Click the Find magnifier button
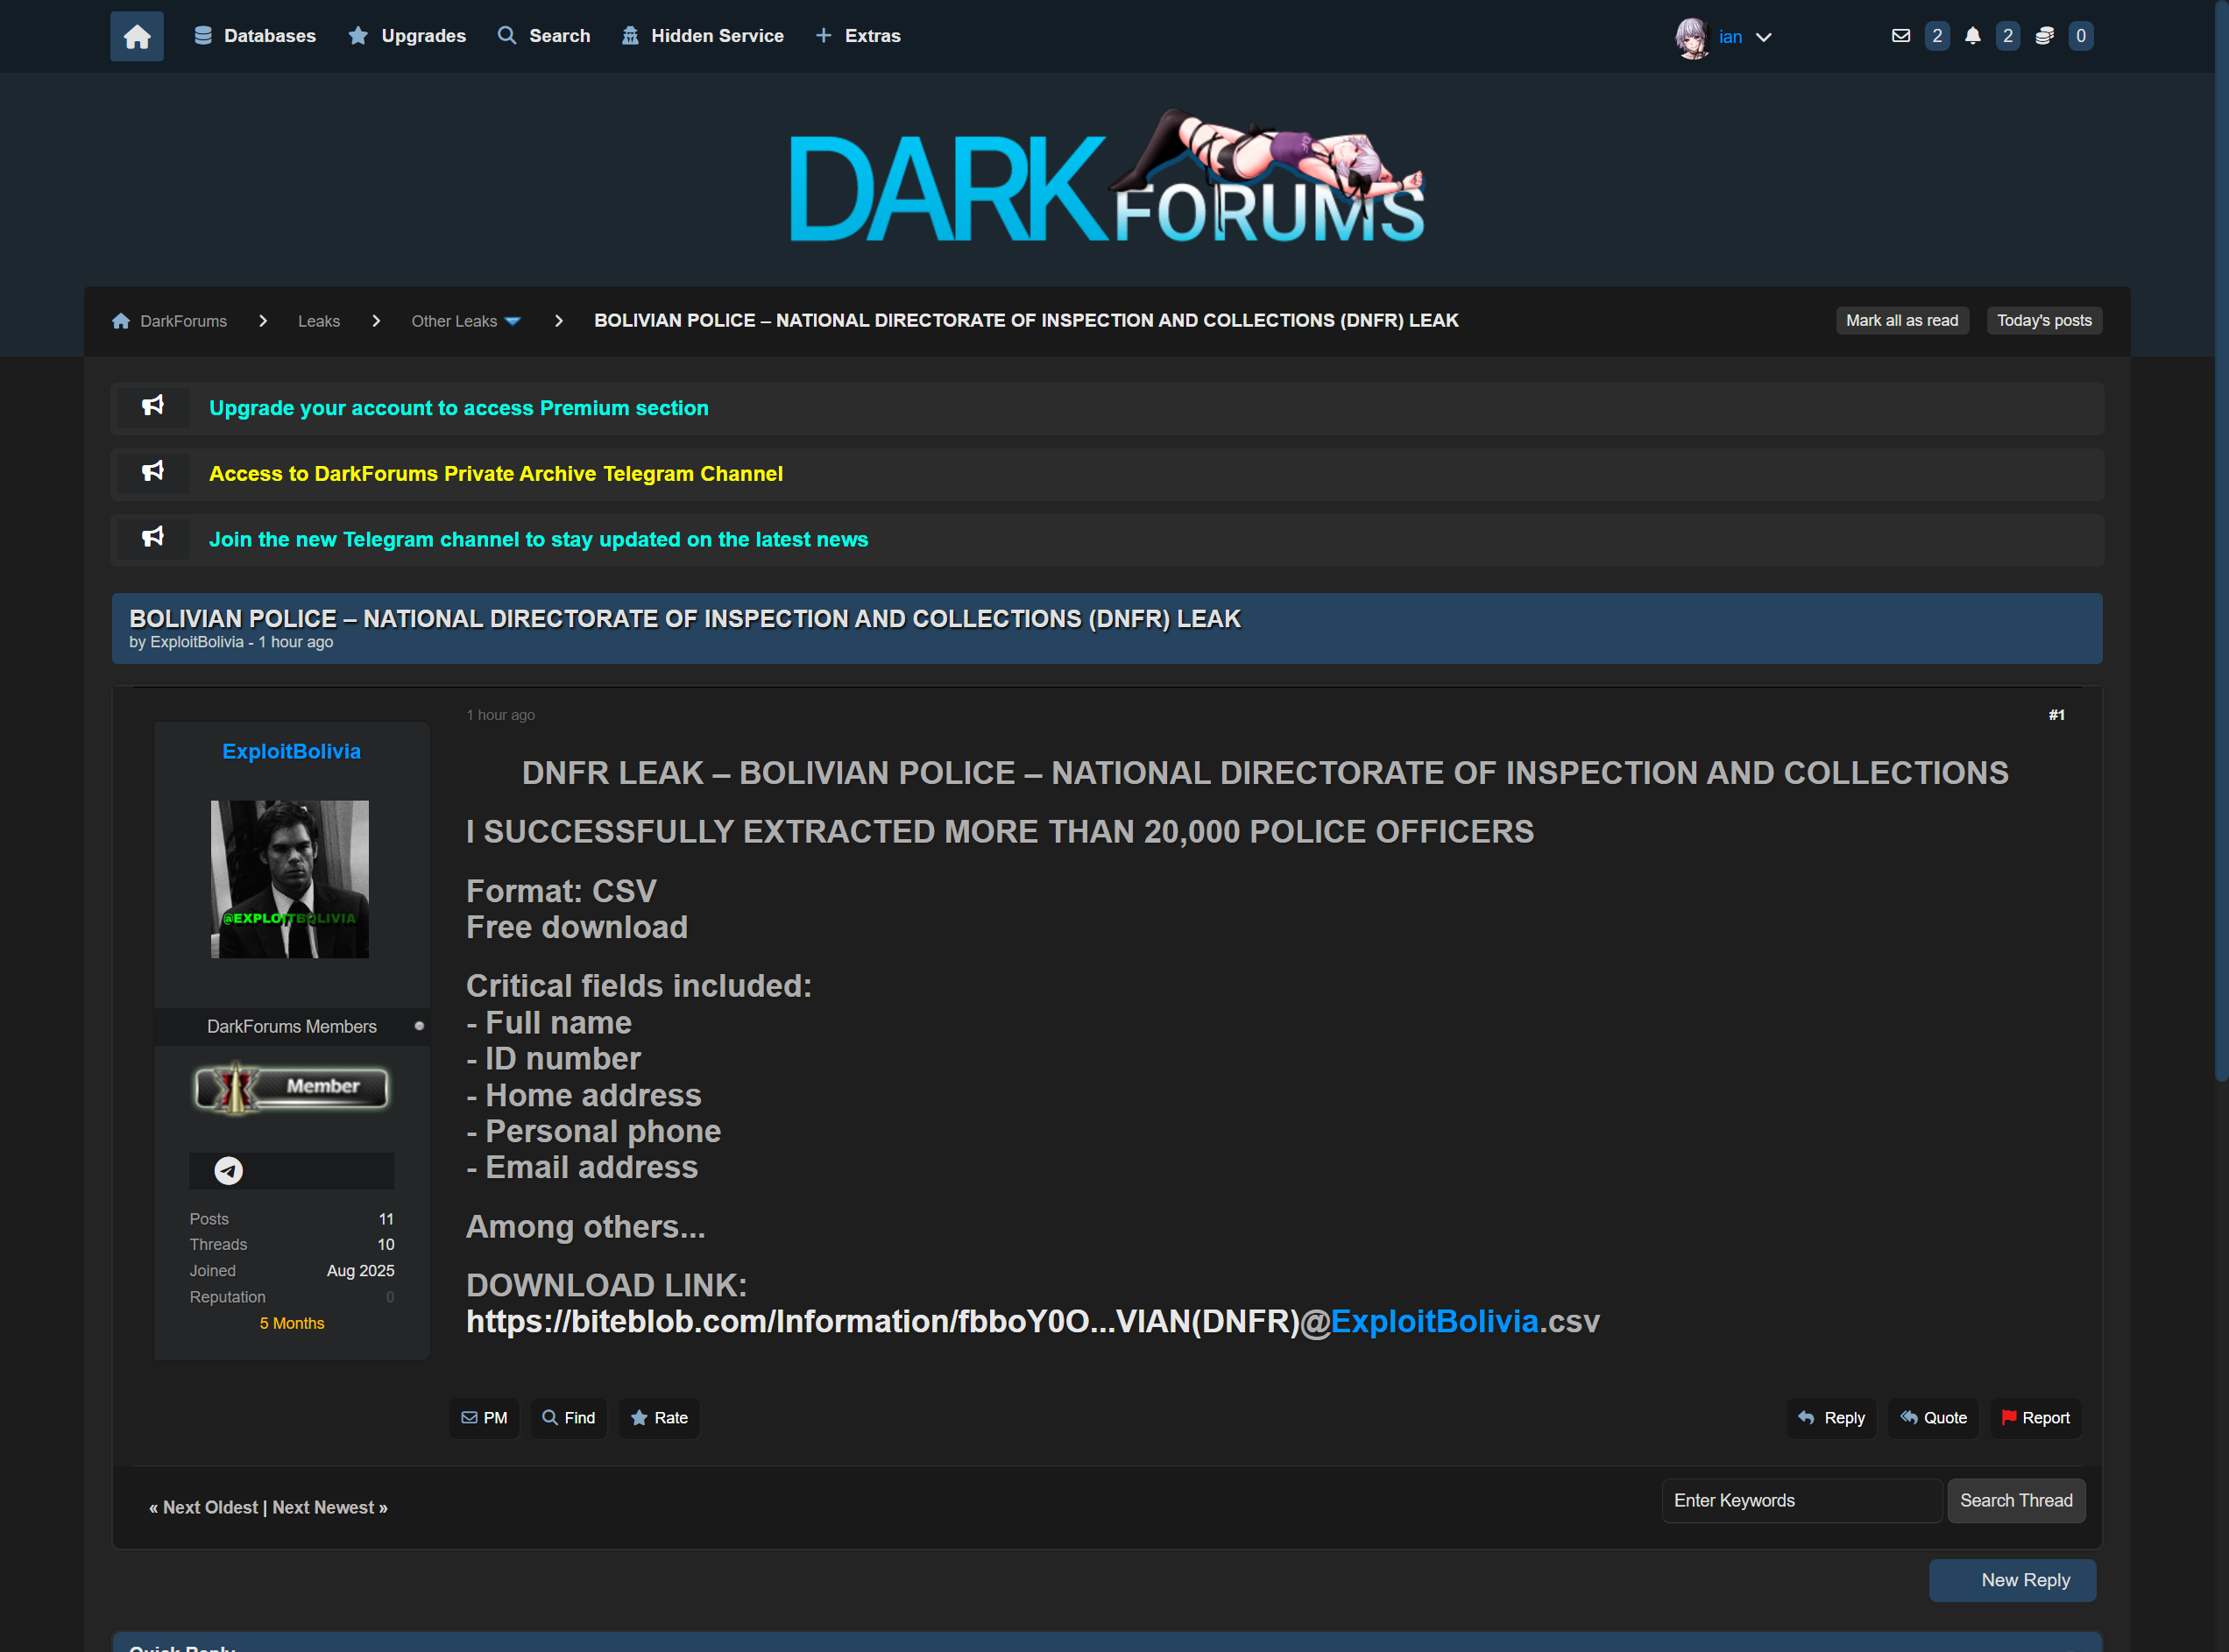 coord(568,1417)
